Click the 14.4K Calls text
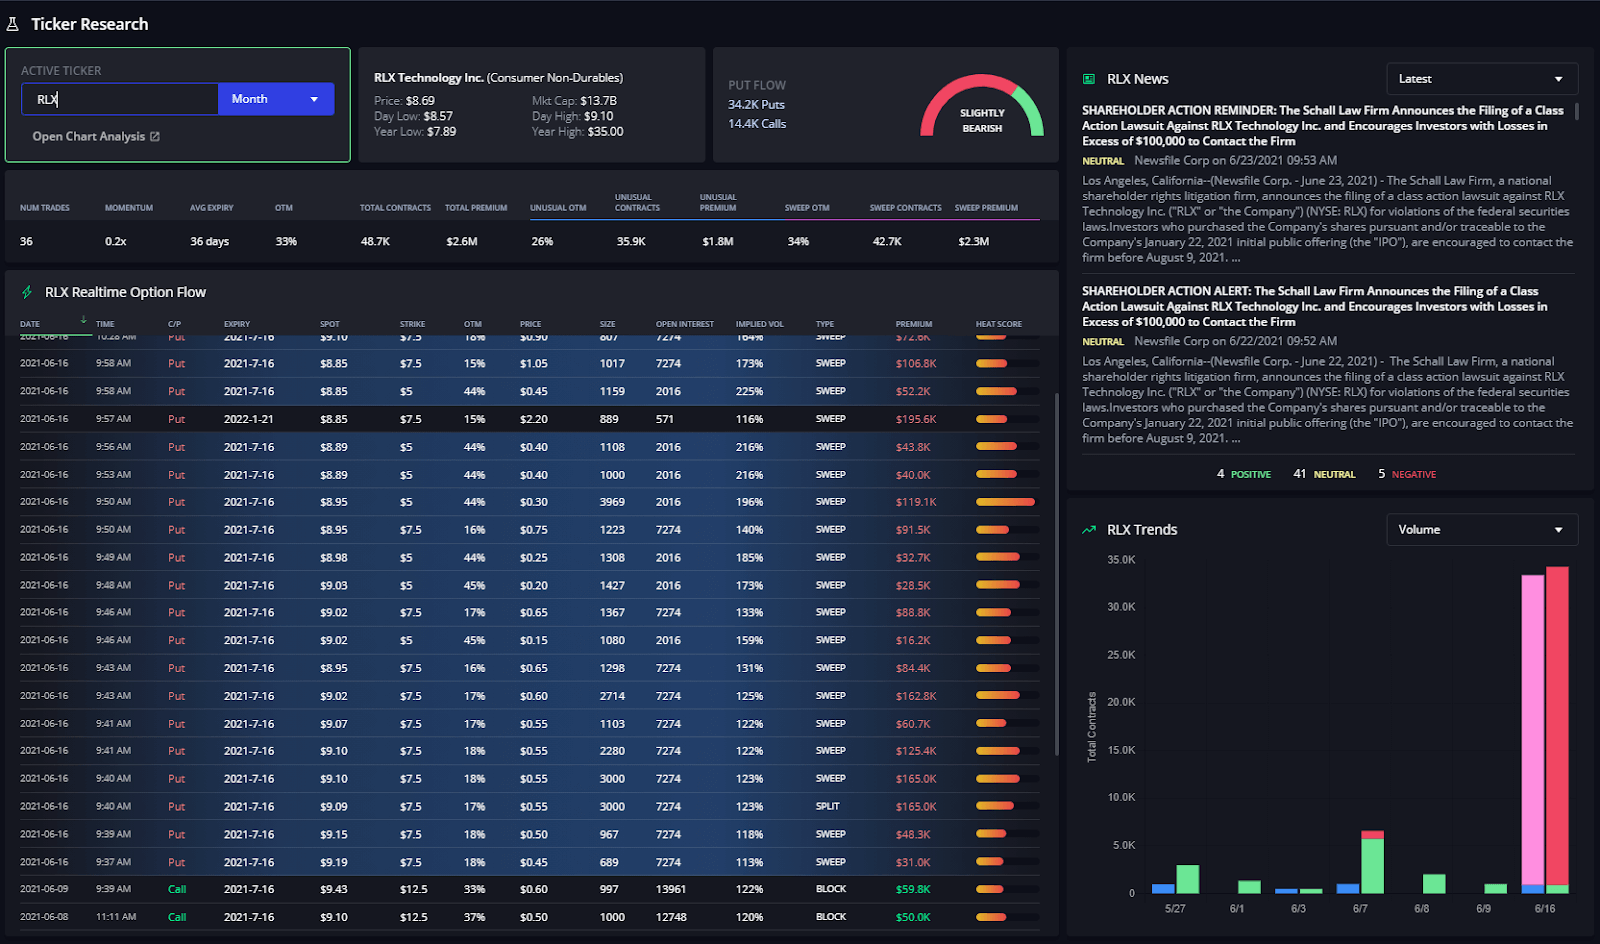Viewport: 1600px width, 944px height. click(757, 124)
